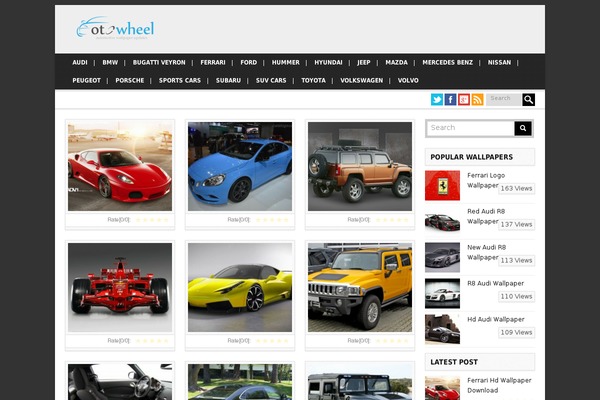Image resolution: width=600 pixels, height=400 pixels.
Task: Open the FORD category
Action: click(x=249, y=62)
